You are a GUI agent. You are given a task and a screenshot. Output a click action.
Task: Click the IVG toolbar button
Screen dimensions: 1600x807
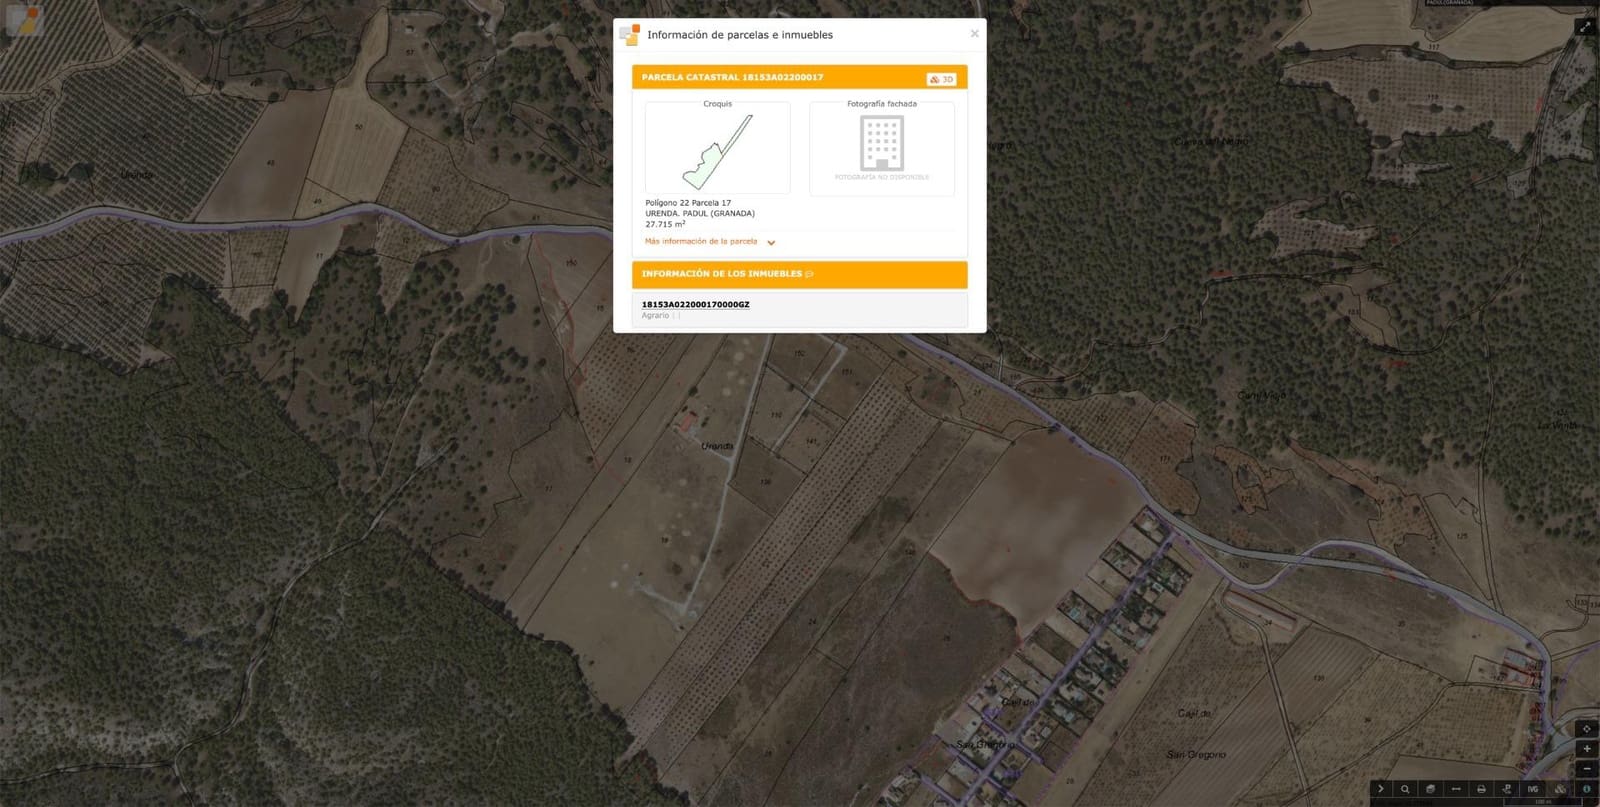[1533, 789]
